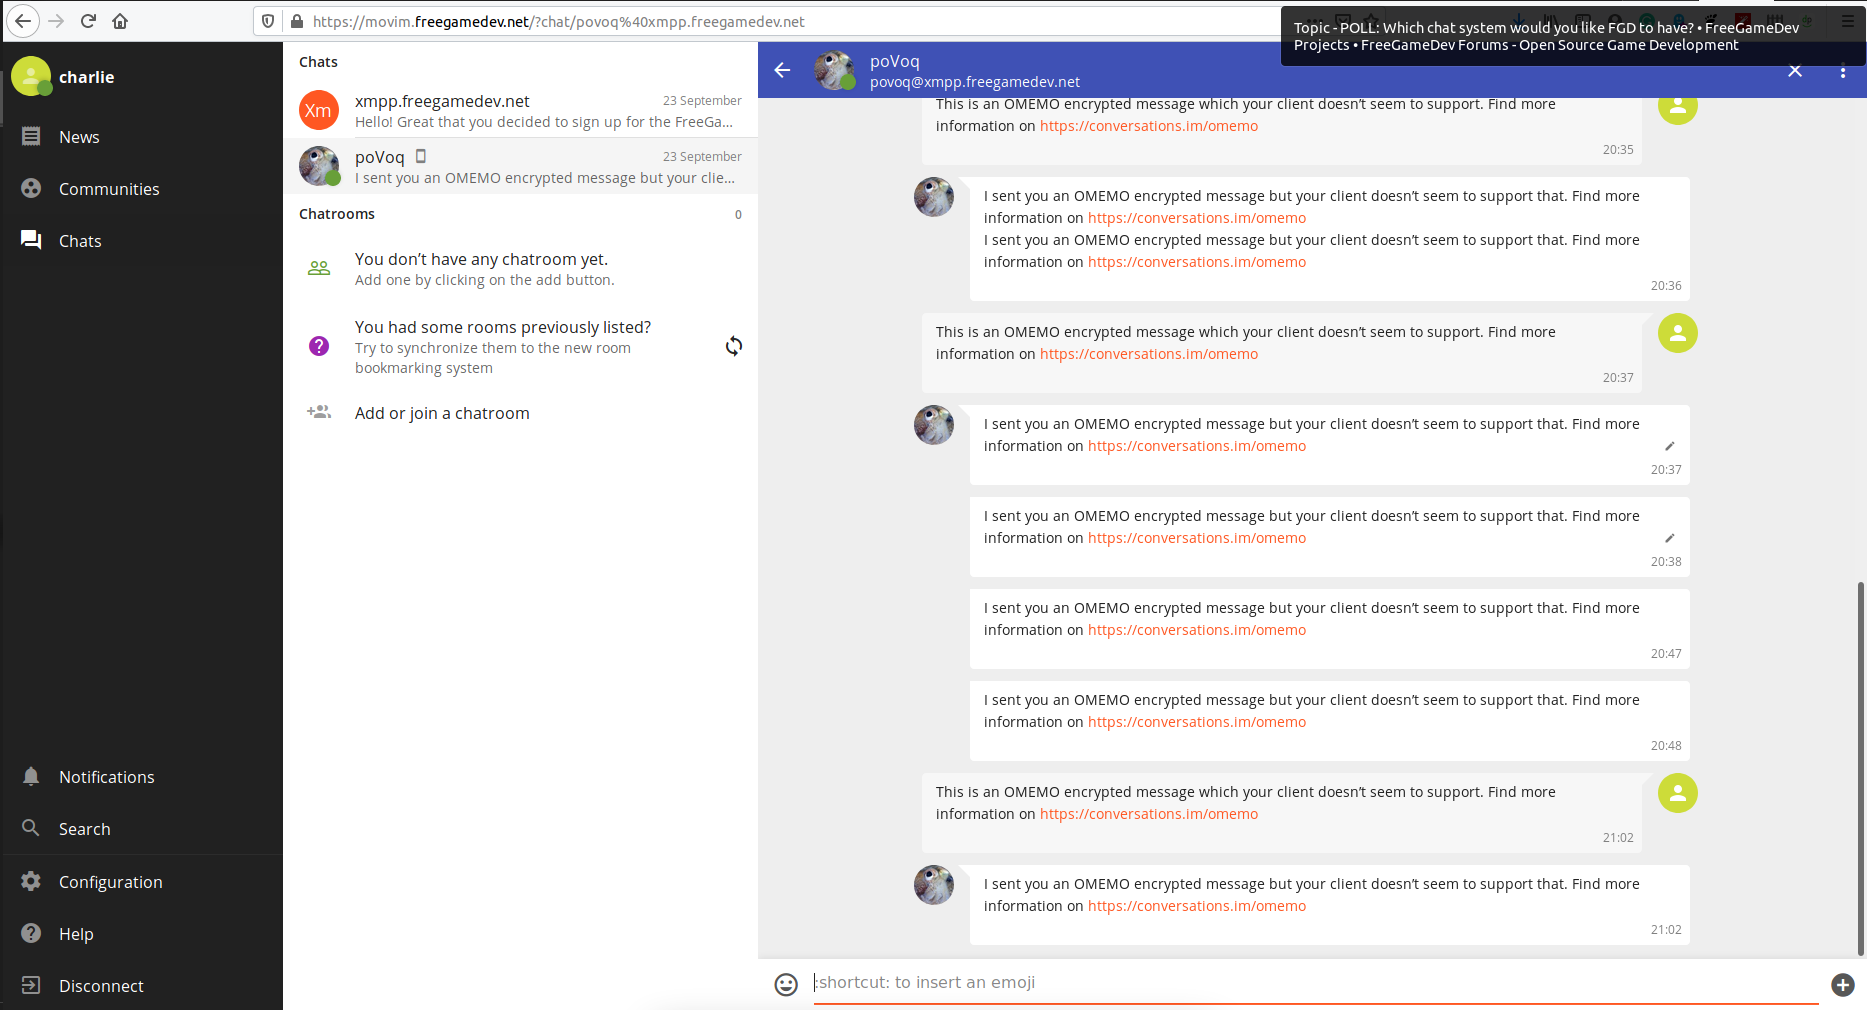The height and width of the screenshot is (1010, 1867).
Task: Open the chat three-dot options menu
Action: [1842, 71]
